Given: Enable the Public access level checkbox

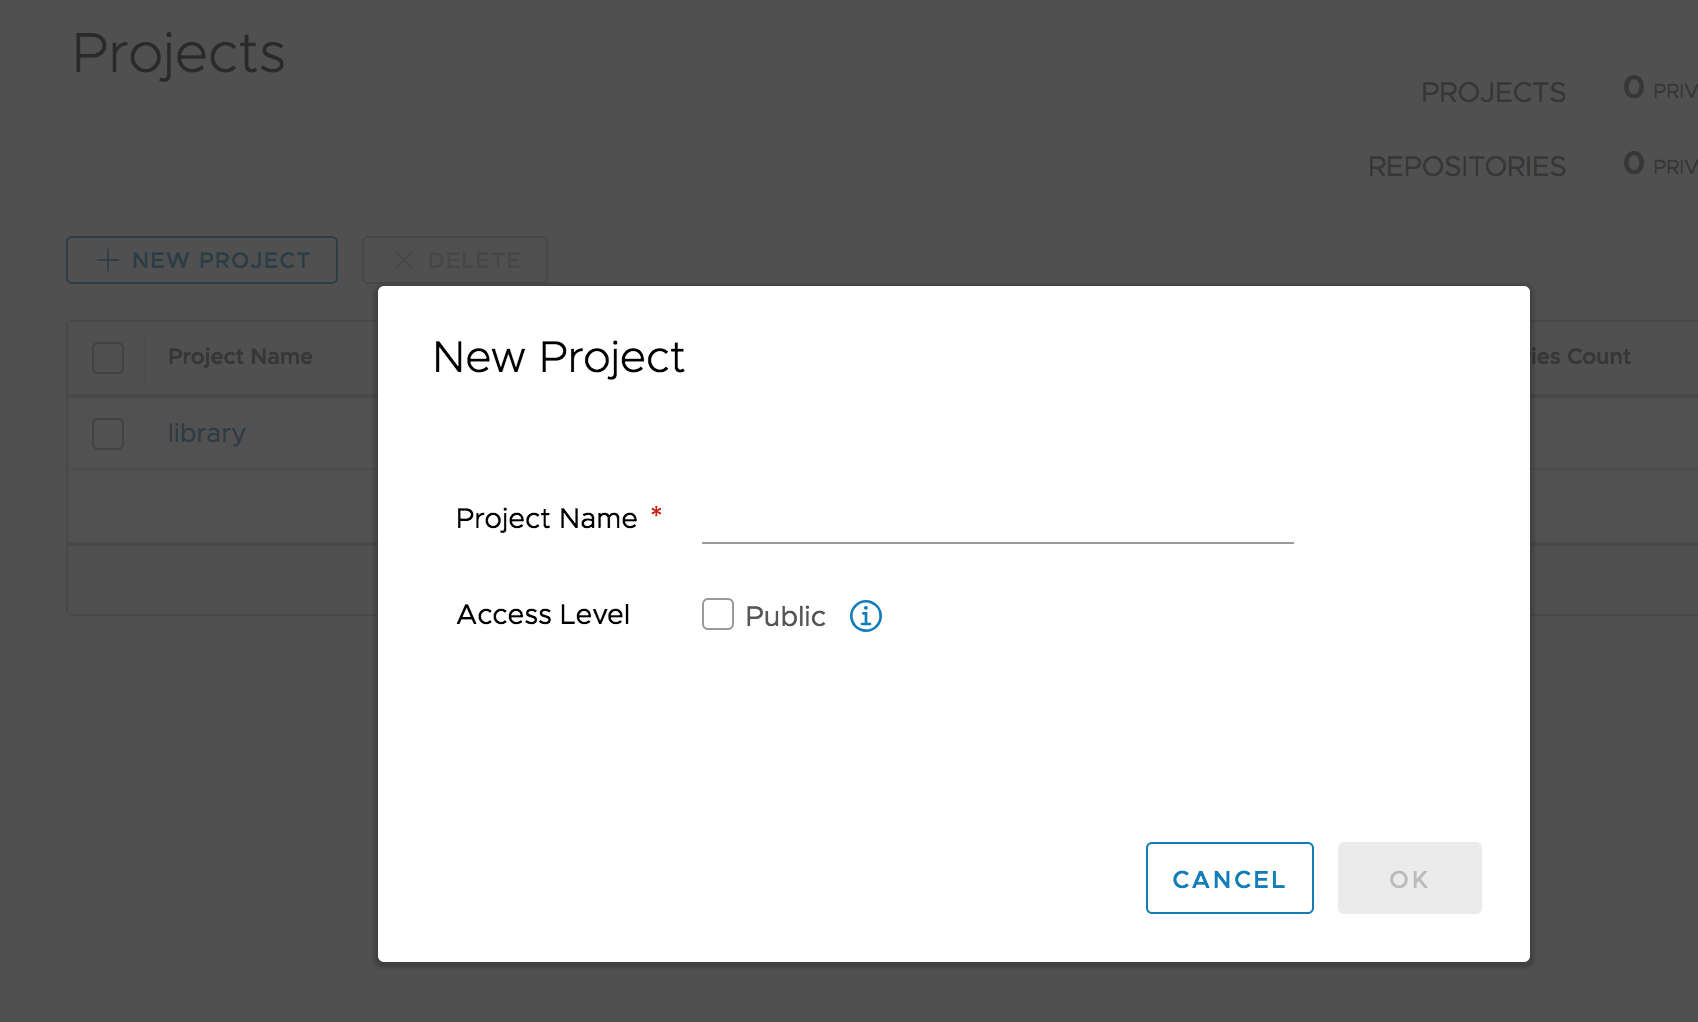Looking at the screenshot, I should [x=717, y=615].
